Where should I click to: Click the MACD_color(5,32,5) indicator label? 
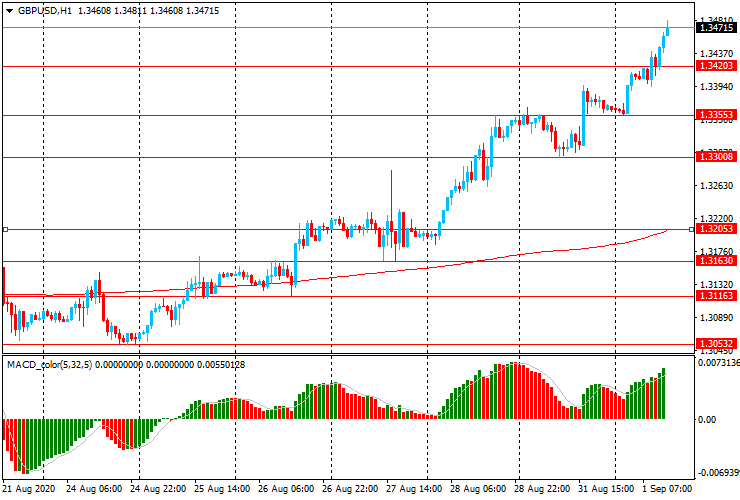(50, 364)
